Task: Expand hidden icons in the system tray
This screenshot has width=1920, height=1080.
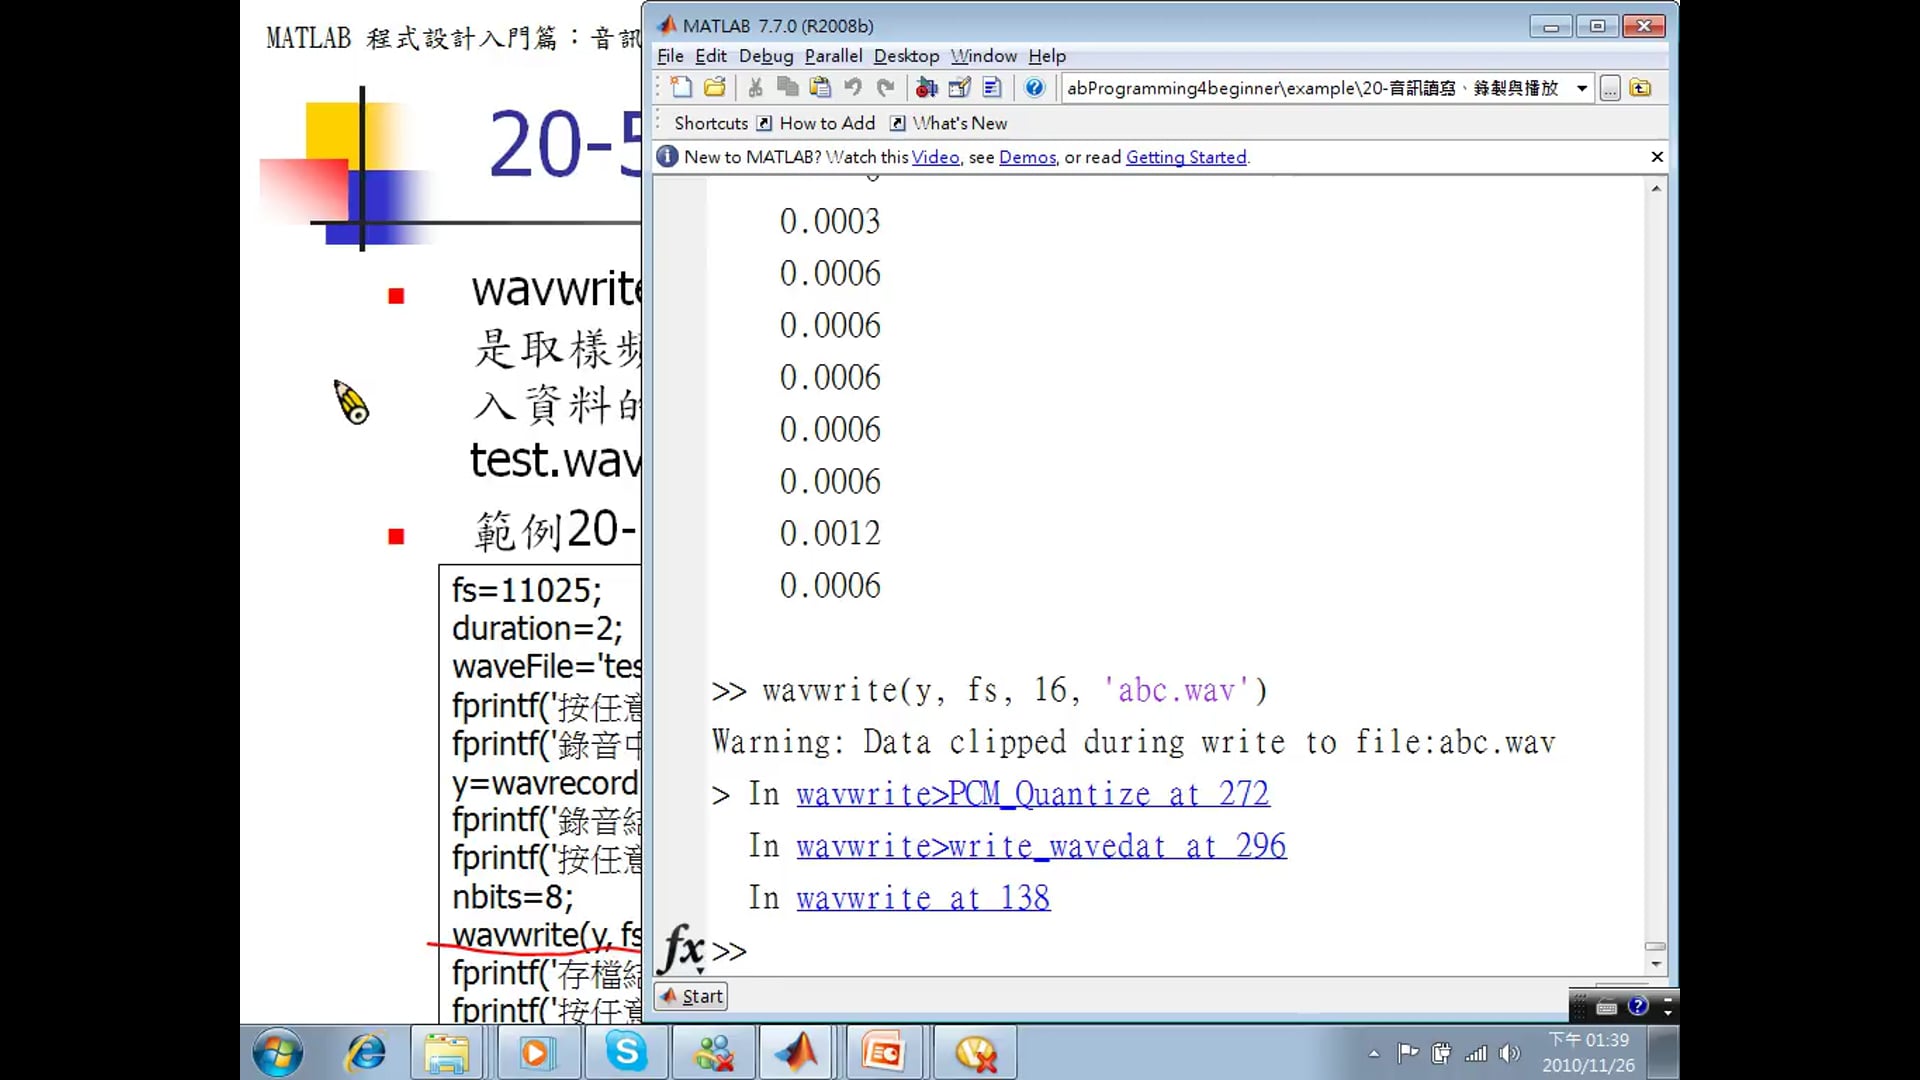Action: pos(1374,1053)
